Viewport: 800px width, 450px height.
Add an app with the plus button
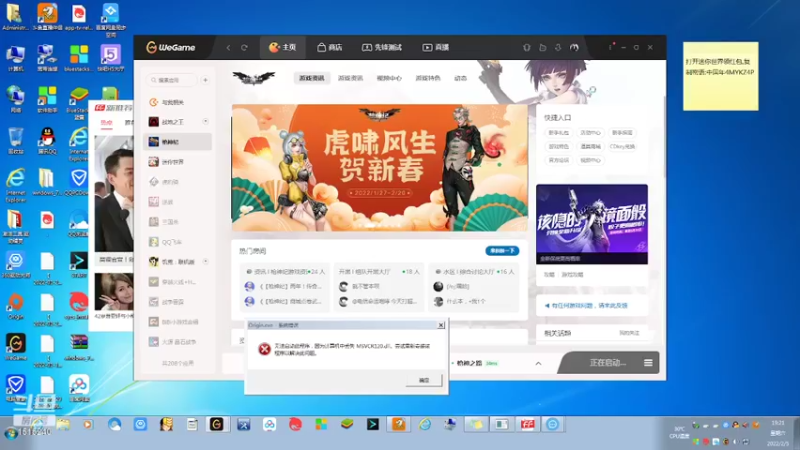point(205,80)
